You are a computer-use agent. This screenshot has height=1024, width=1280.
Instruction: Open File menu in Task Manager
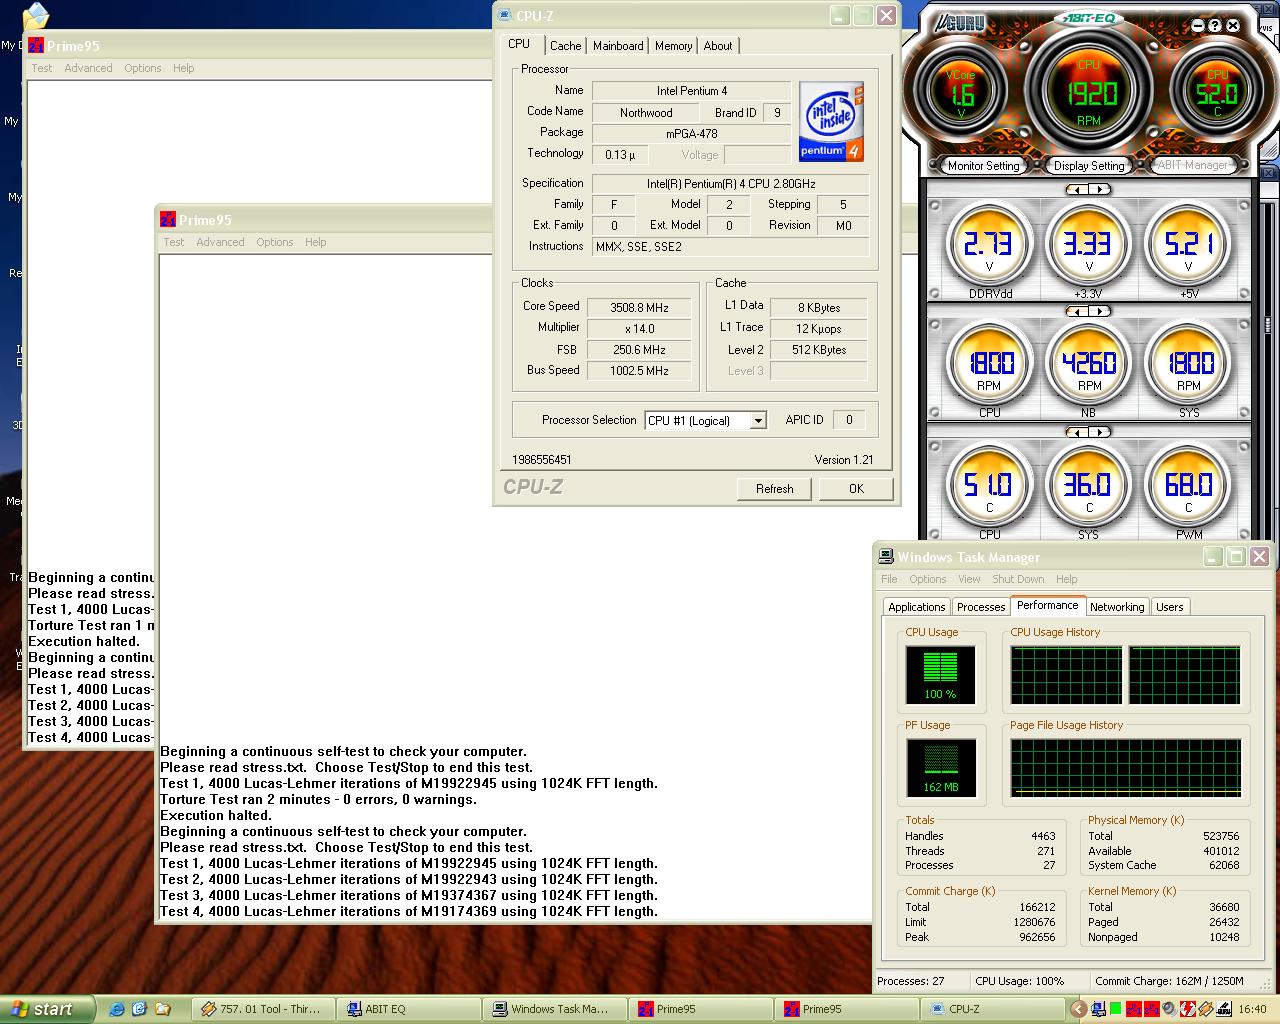(889, 579)
